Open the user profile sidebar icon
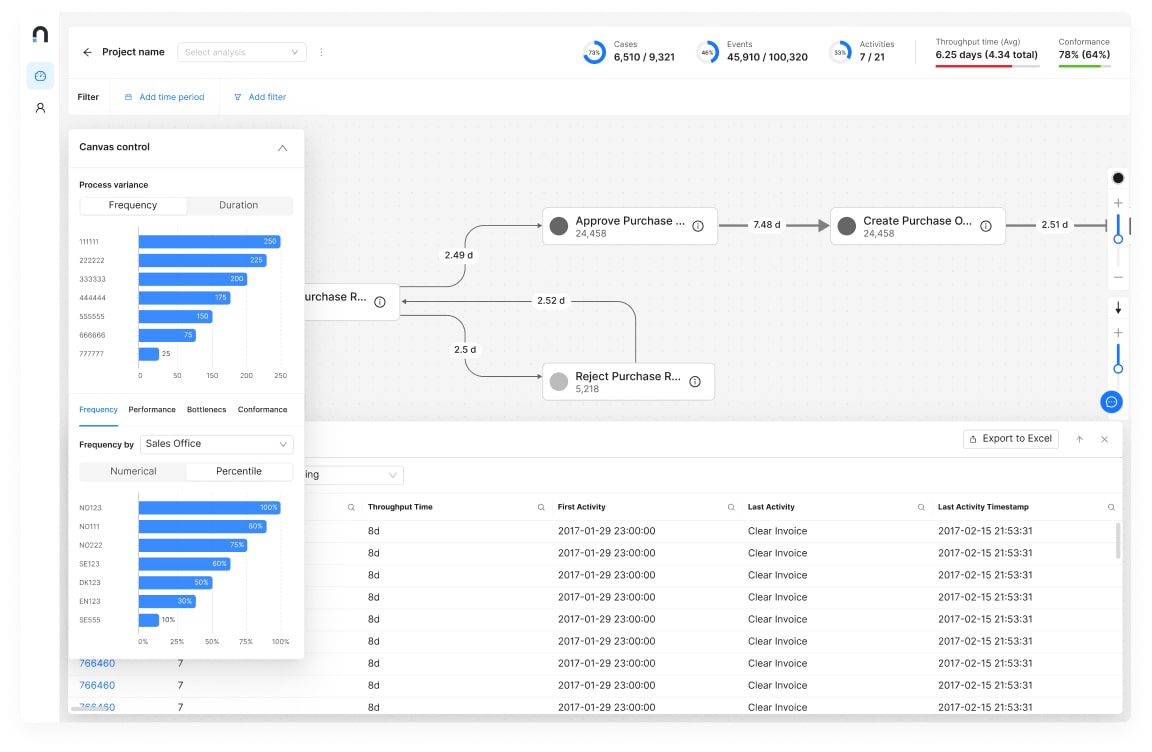 click(x=40, y=108)
